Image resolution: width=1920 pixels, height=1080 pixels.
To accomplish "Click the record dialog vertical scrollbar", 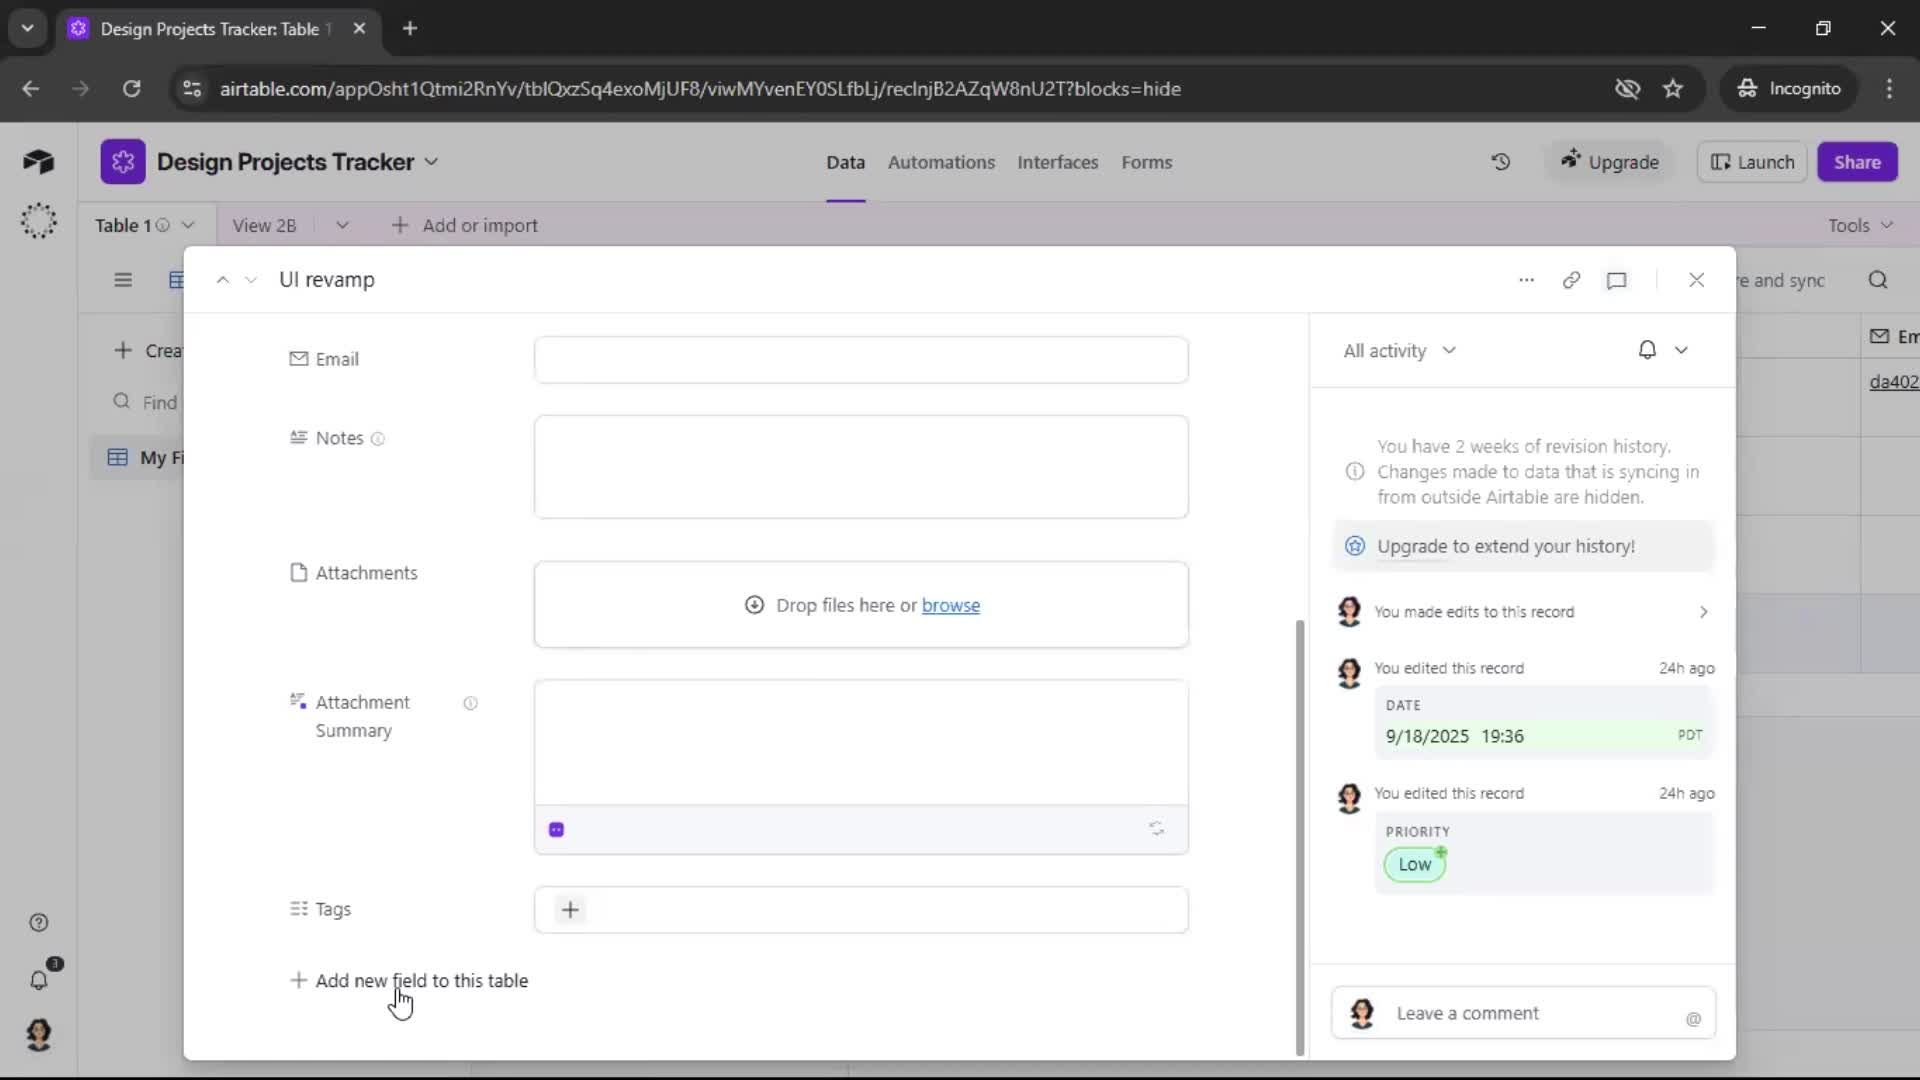I will pos(1299,838).
